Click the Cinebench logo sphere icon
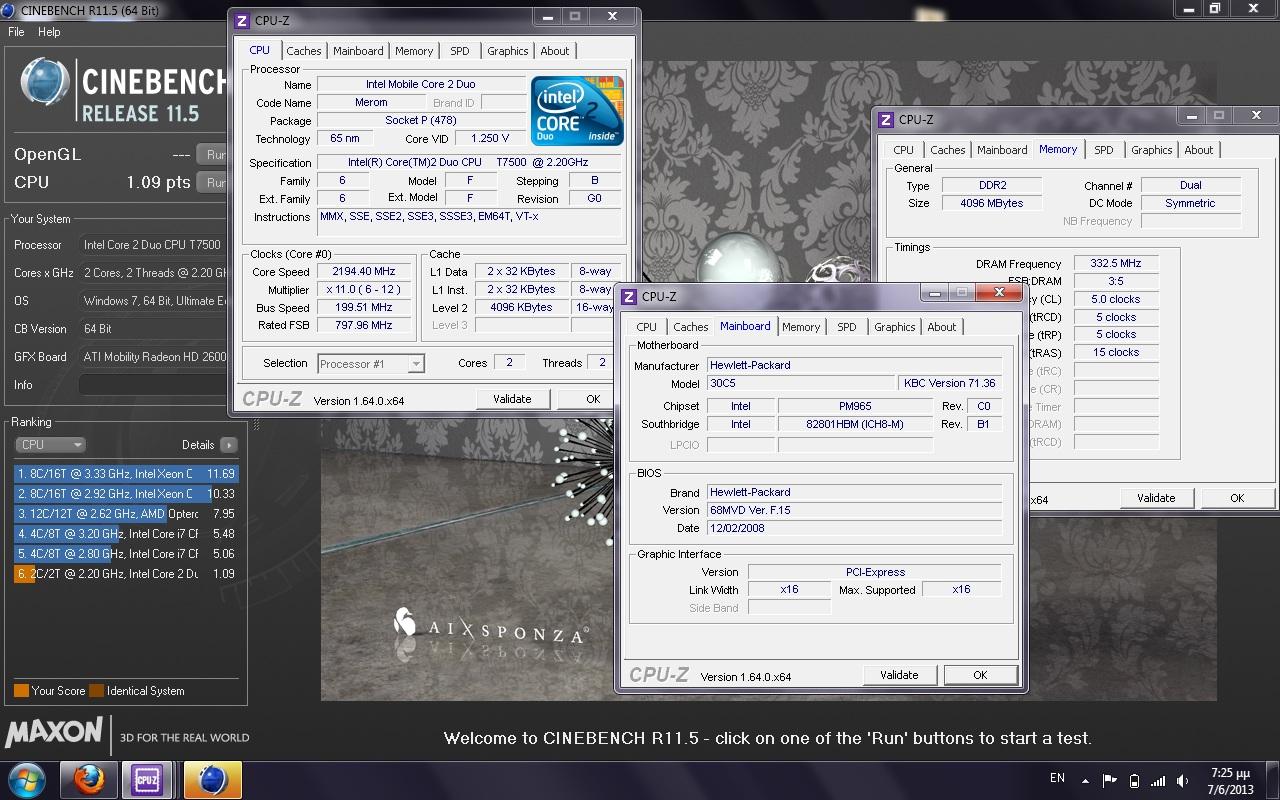Viewport: 1280px width, 800px height. (44, 83)
